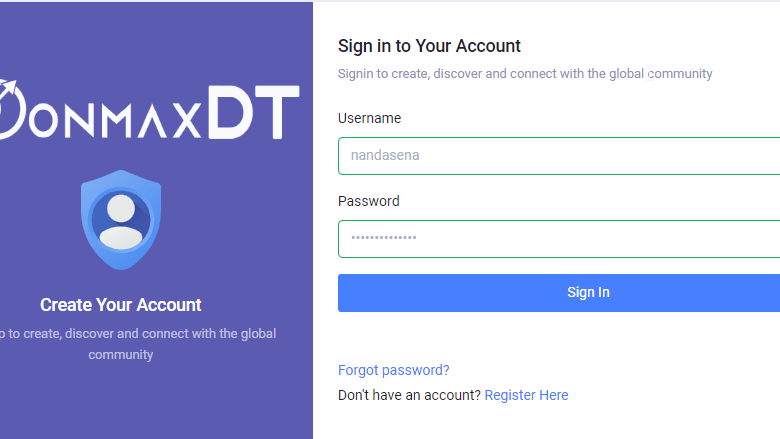Click the Password field label

(368, 201)
